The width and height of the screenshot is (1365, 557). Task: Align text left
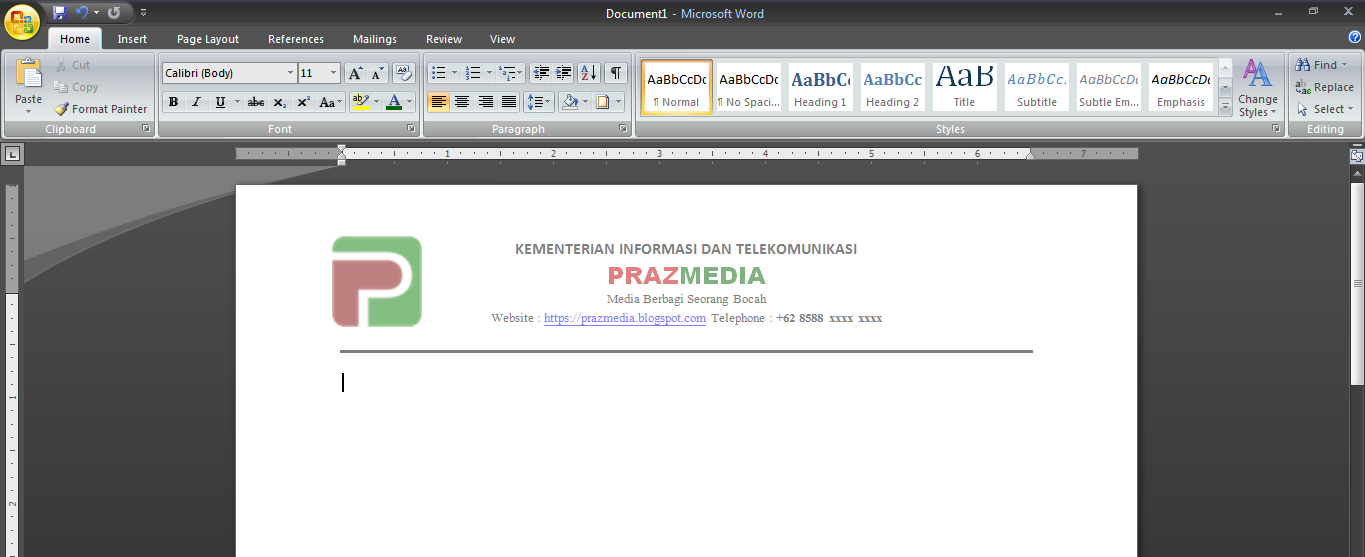coord(438,102)
